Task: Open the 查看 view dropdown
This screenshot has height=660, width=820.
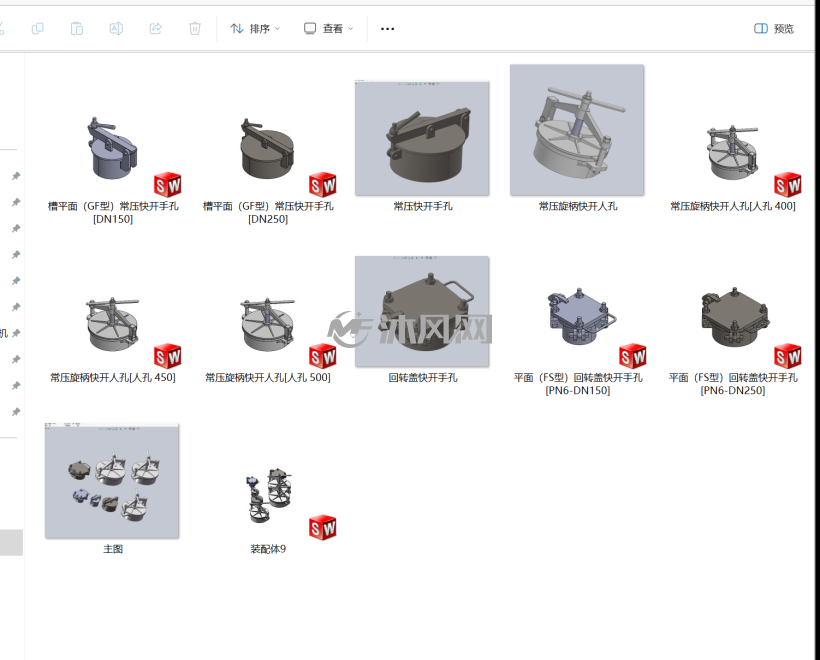Action: click(328, 28)
